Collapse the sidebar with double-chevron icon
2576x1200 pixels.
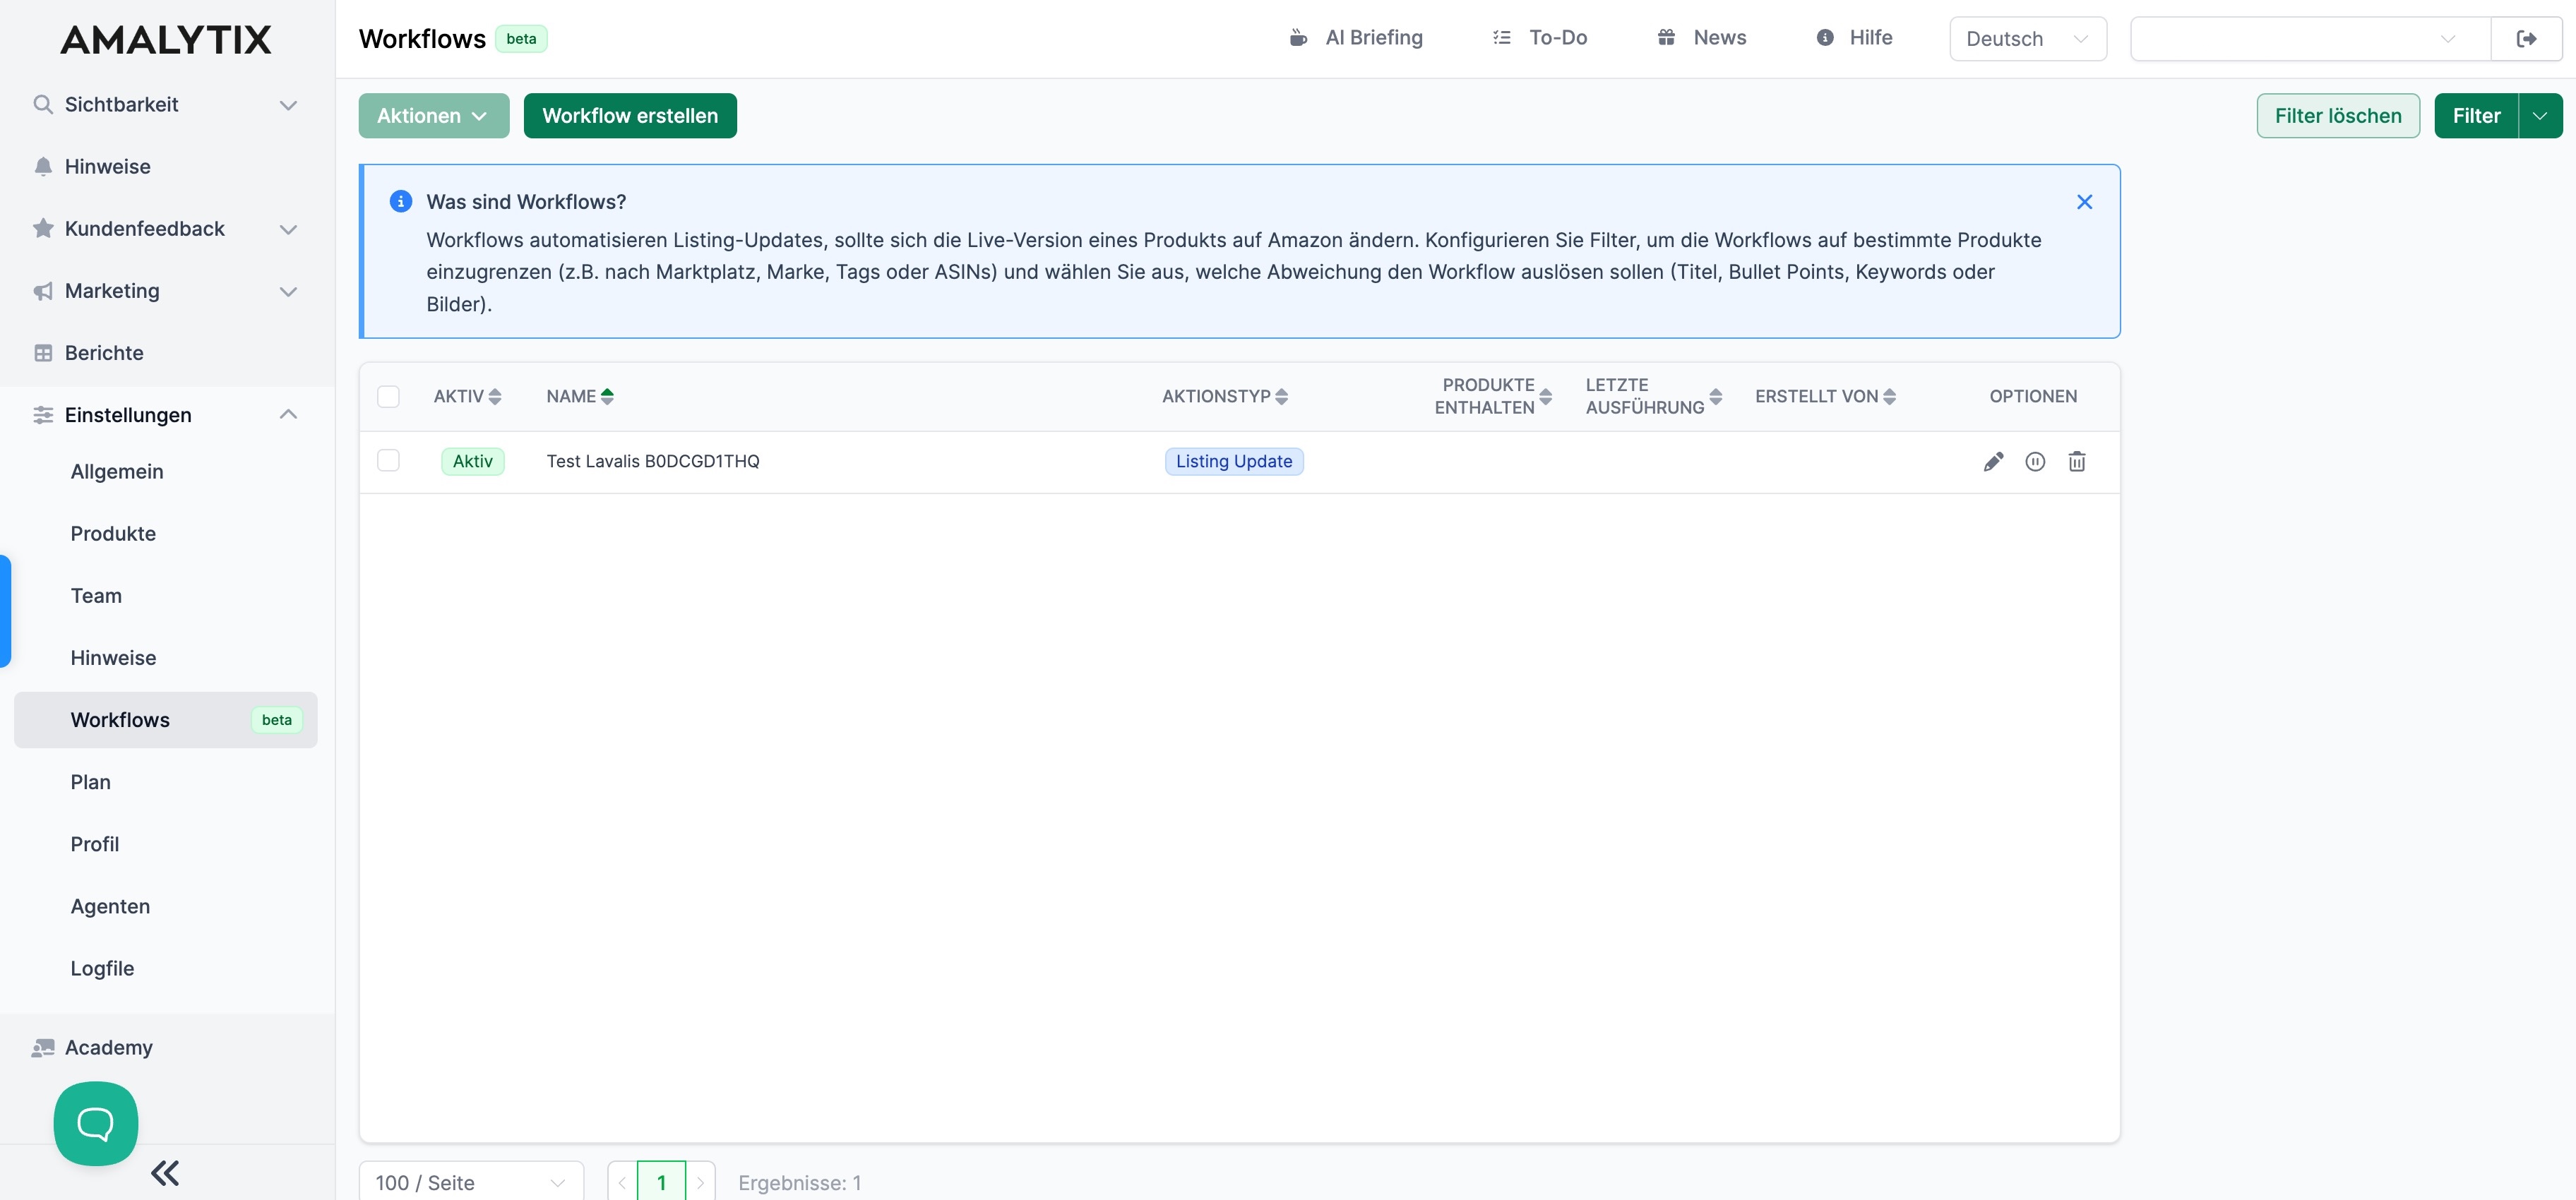(x=165, y=1173)
